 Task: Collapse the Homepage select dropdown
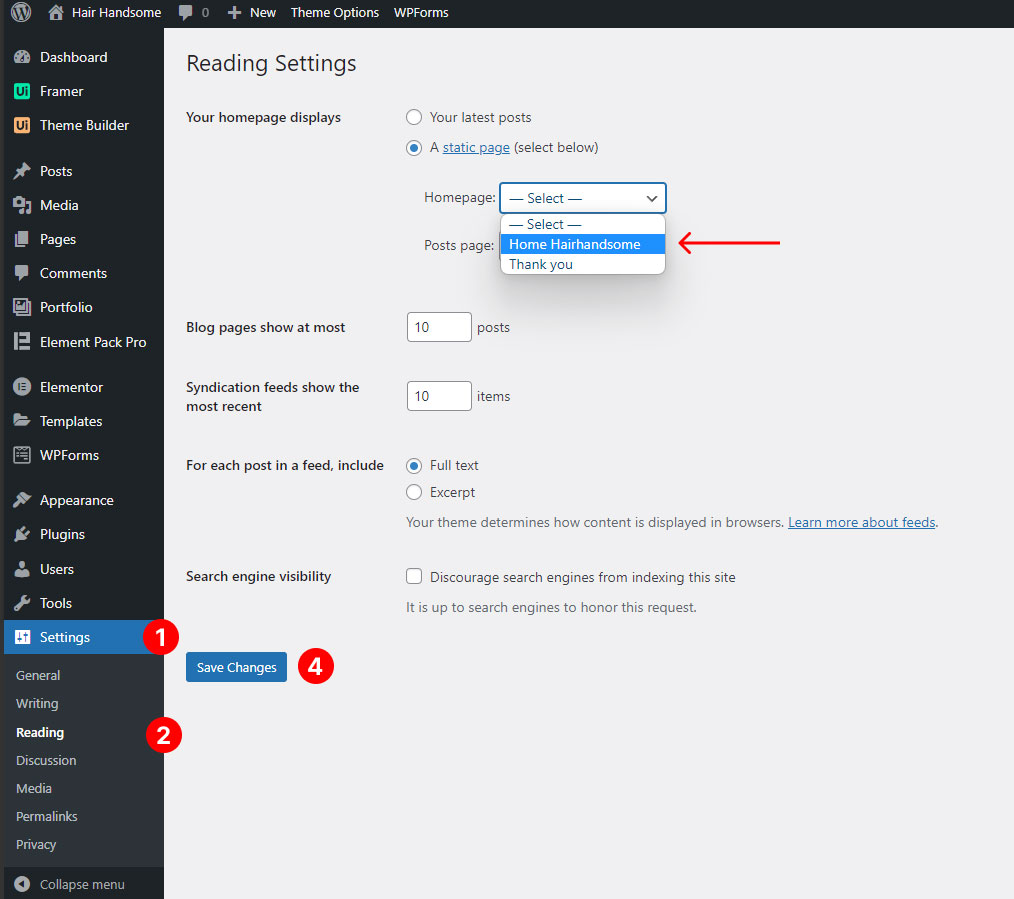tap(583, 198)
